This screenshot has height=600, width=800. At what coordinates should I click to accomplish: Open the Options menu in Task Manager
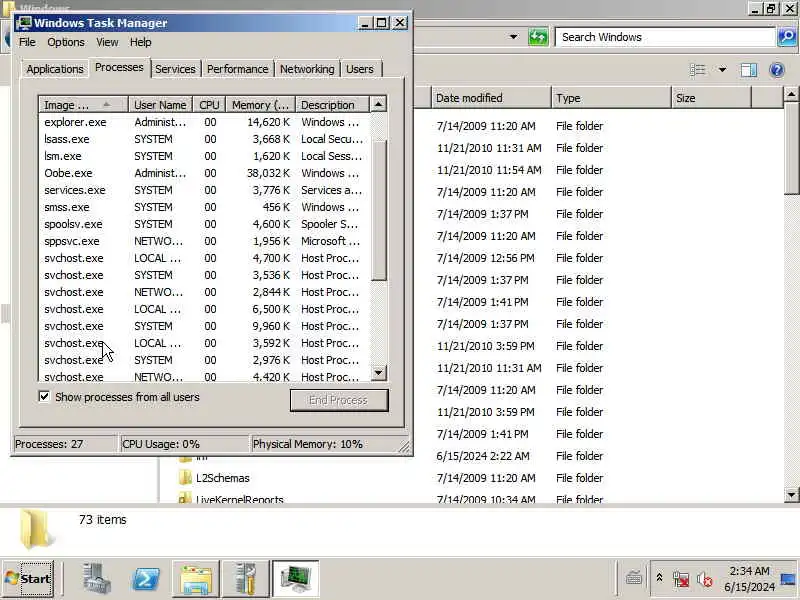pos(66,42)
